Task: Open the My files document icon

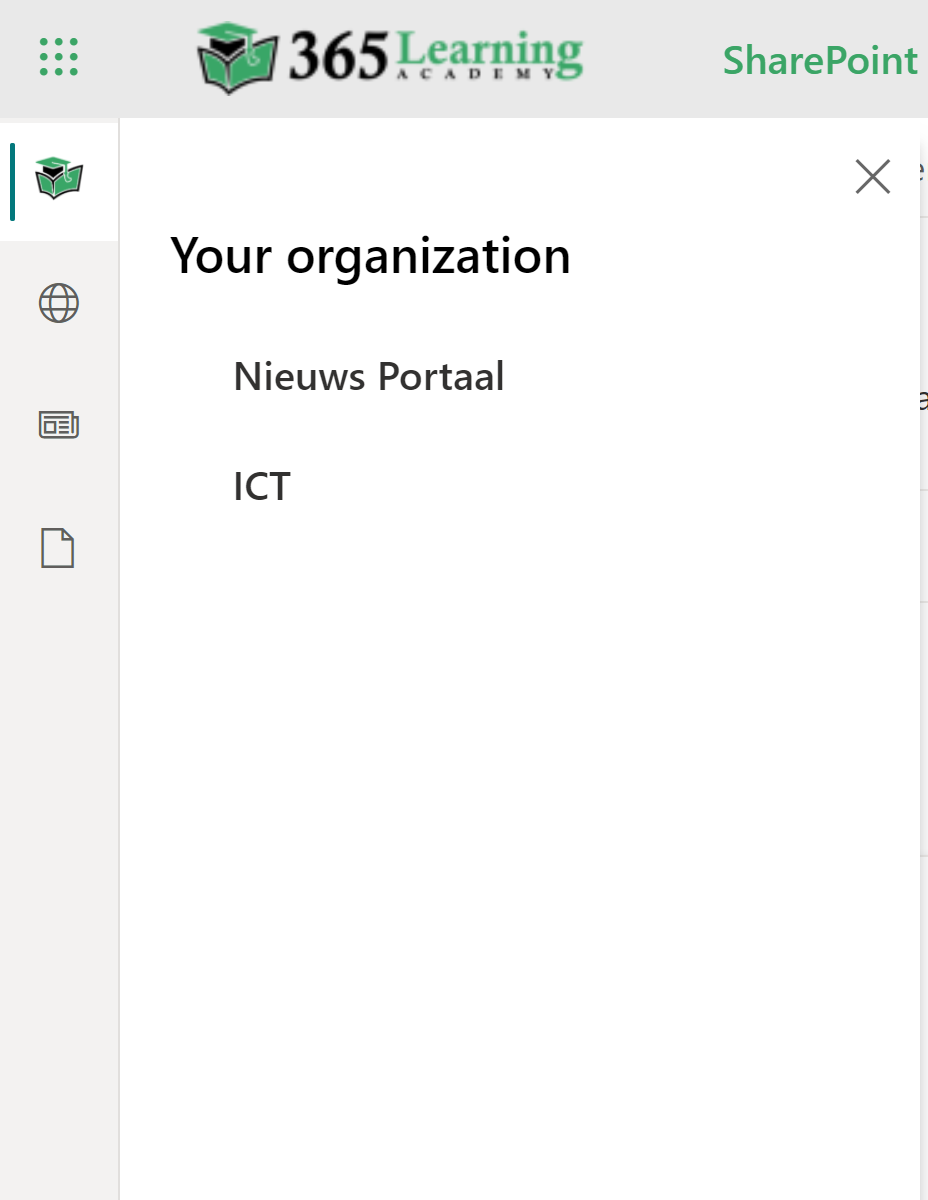Action: click(x=58, y=548)
